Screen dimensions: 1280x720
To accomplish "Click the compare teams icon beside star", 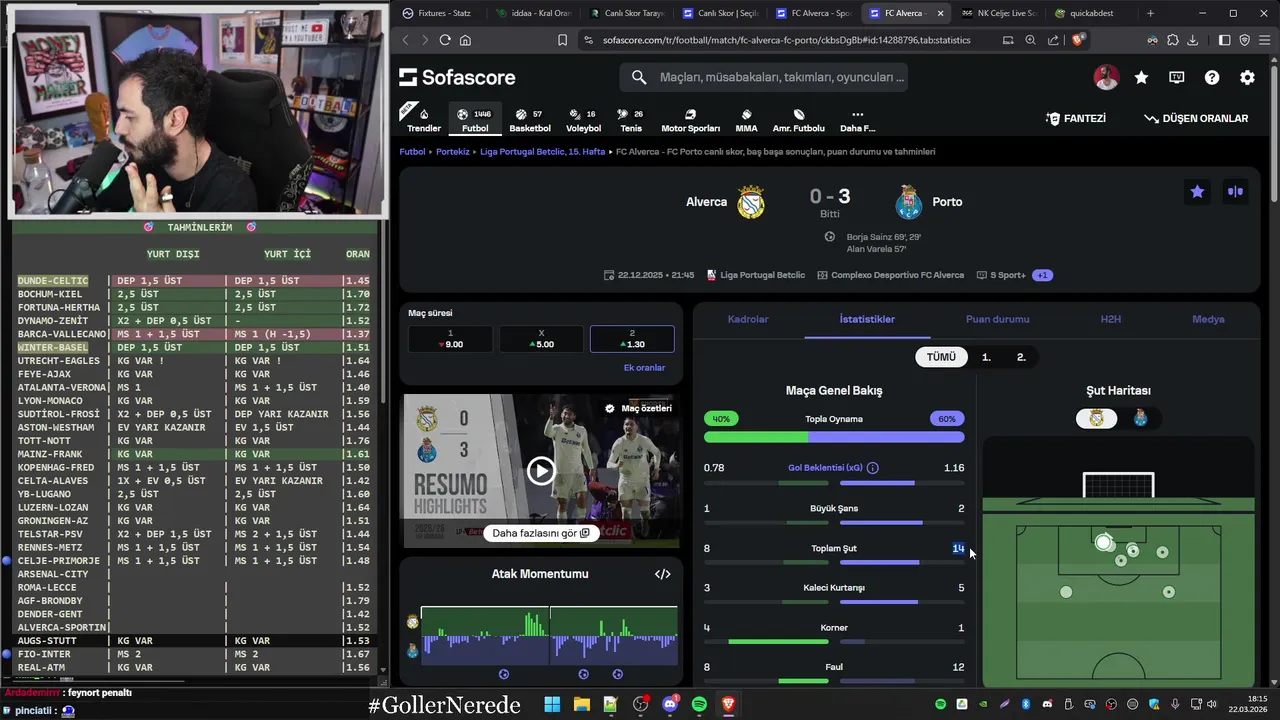I will click(1236, 192).
